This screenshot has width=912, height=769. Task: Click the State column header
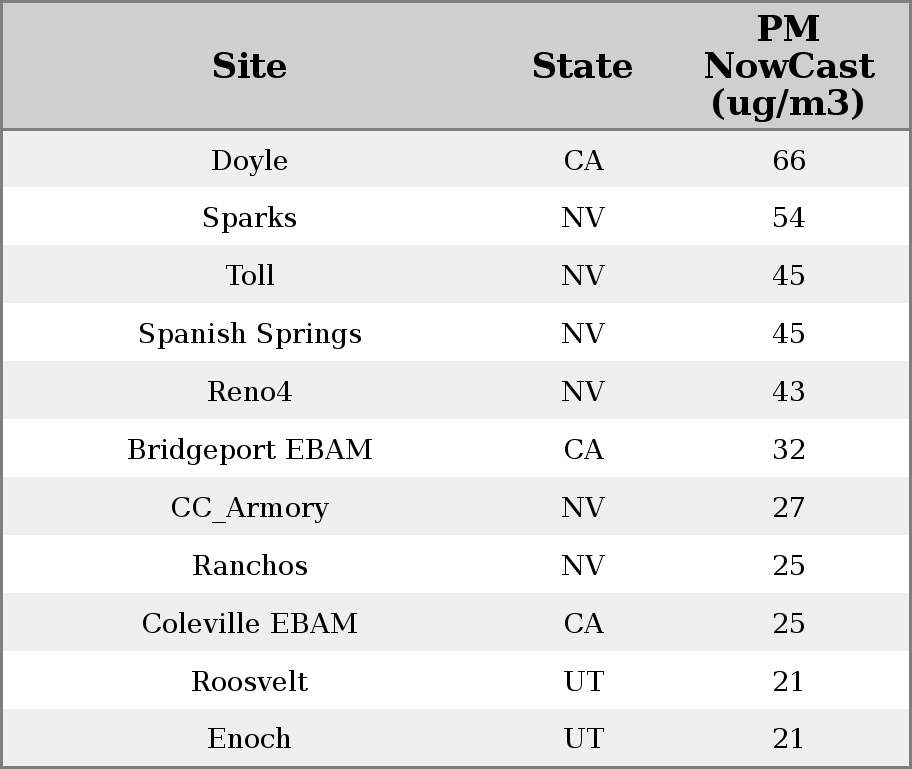pyautogui.click(x=582, y=66)
